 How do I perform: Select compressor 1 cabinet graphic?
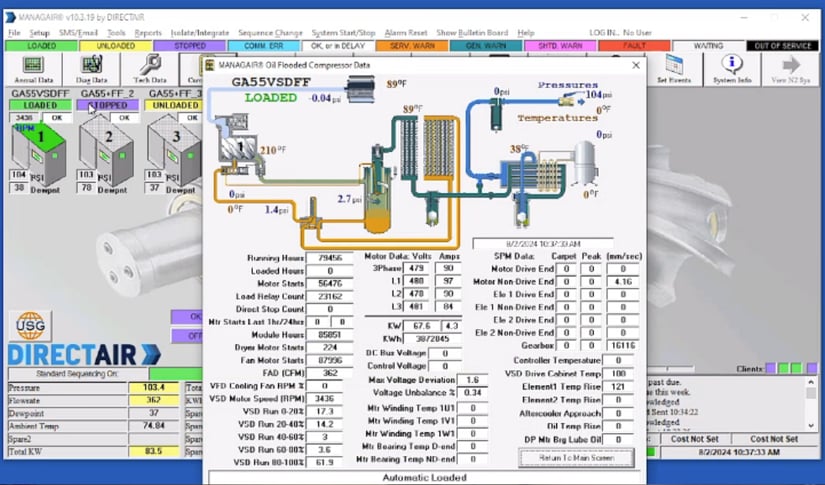pos(39,155)
